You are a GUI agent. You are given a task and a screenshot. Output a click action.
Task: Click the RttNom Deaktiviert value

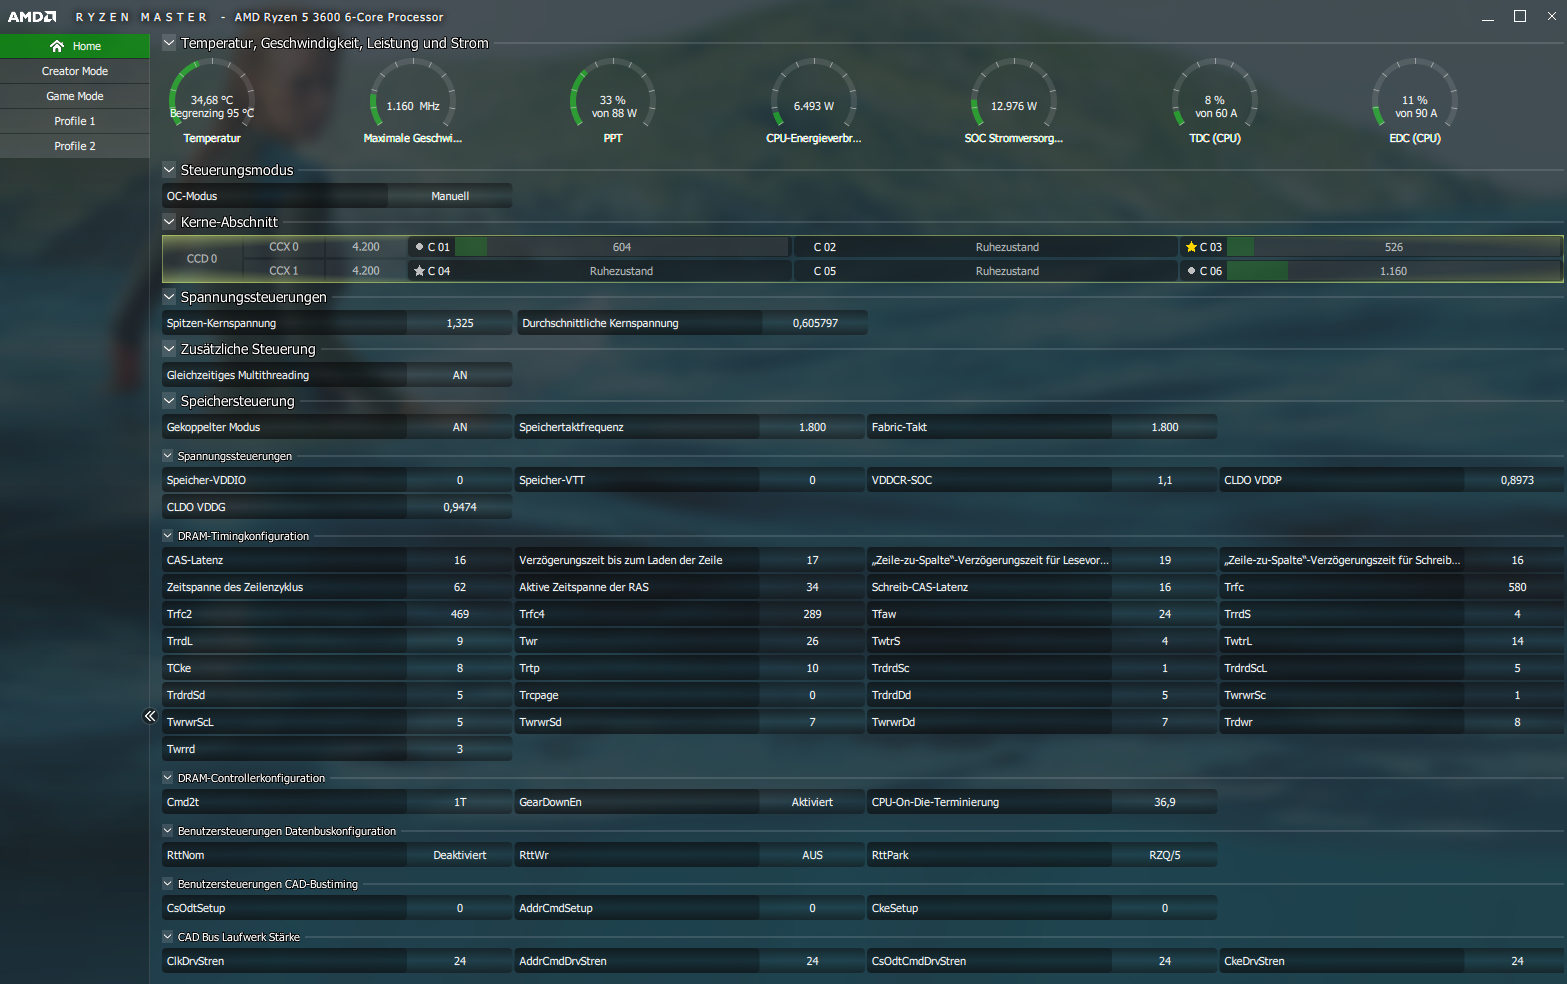coord(460,855)
